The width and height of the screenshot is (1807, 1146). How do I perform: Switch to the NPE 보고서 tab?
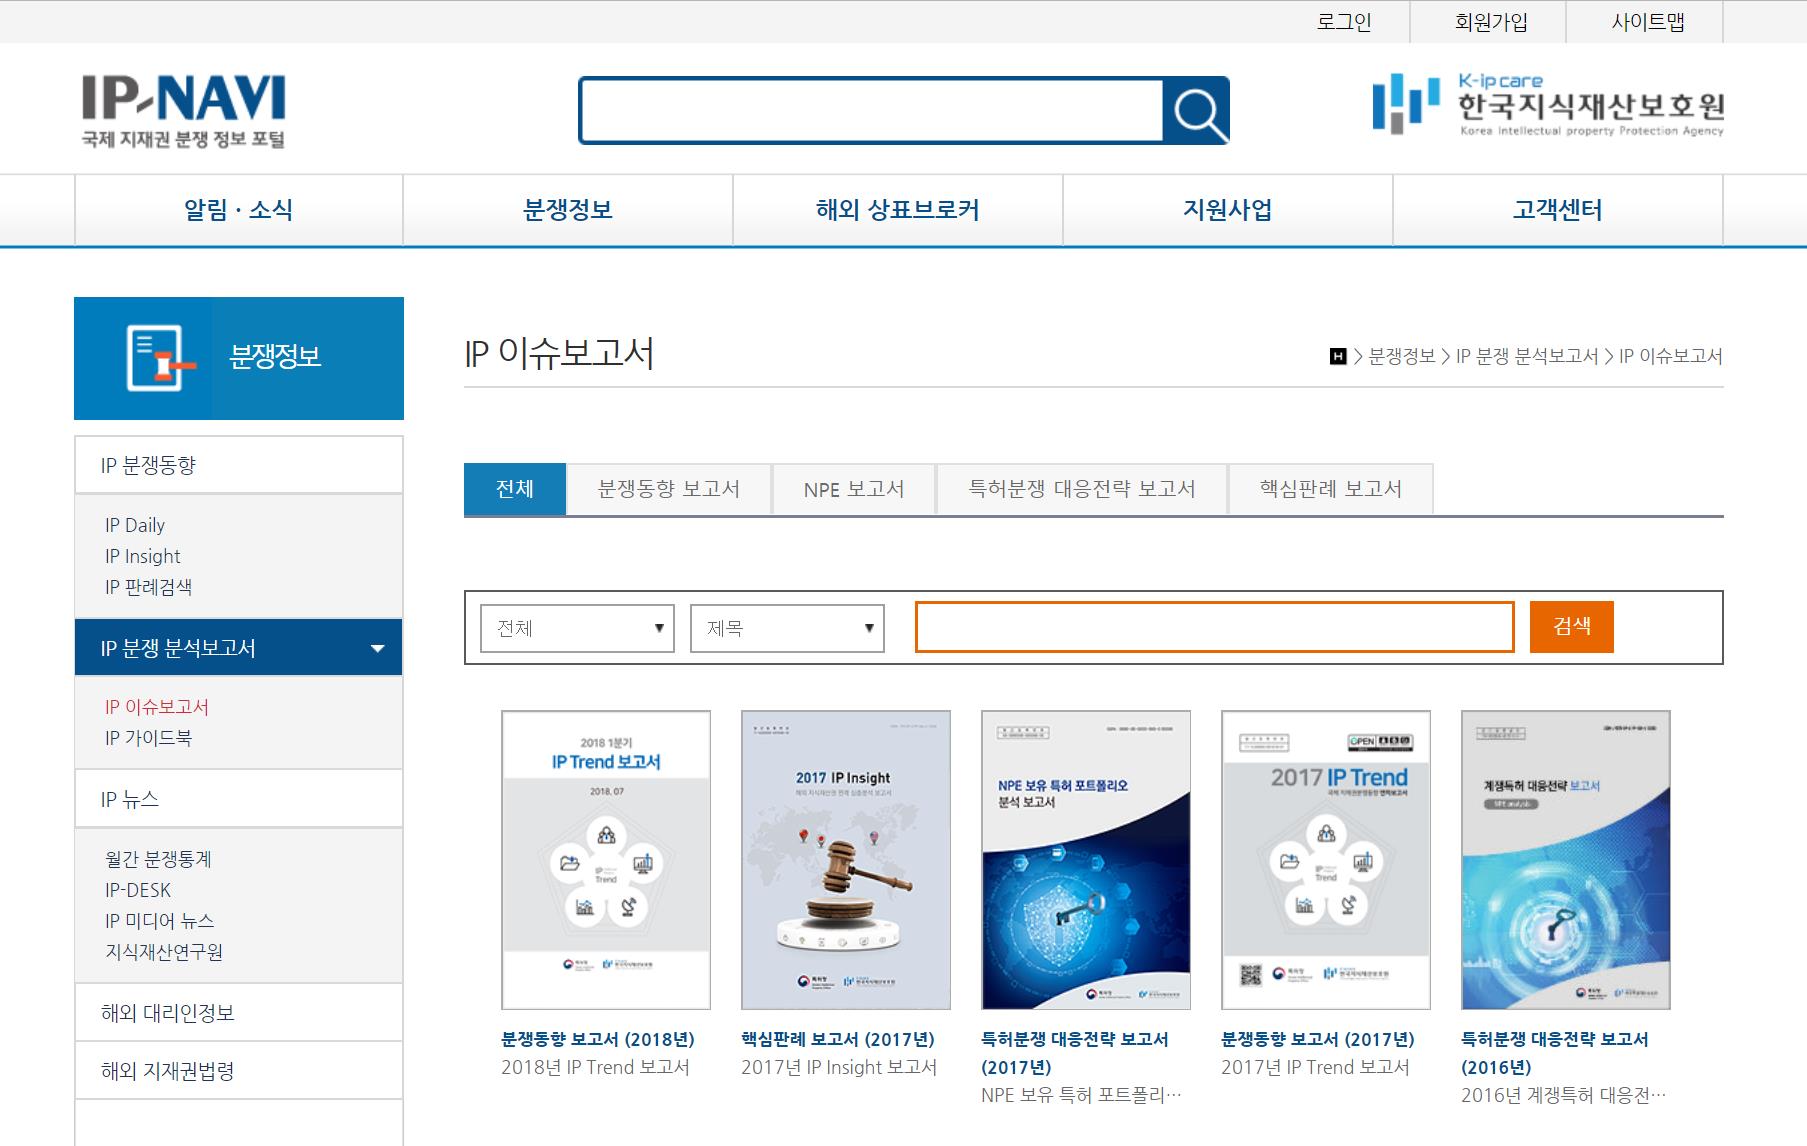tap(854, 489)
